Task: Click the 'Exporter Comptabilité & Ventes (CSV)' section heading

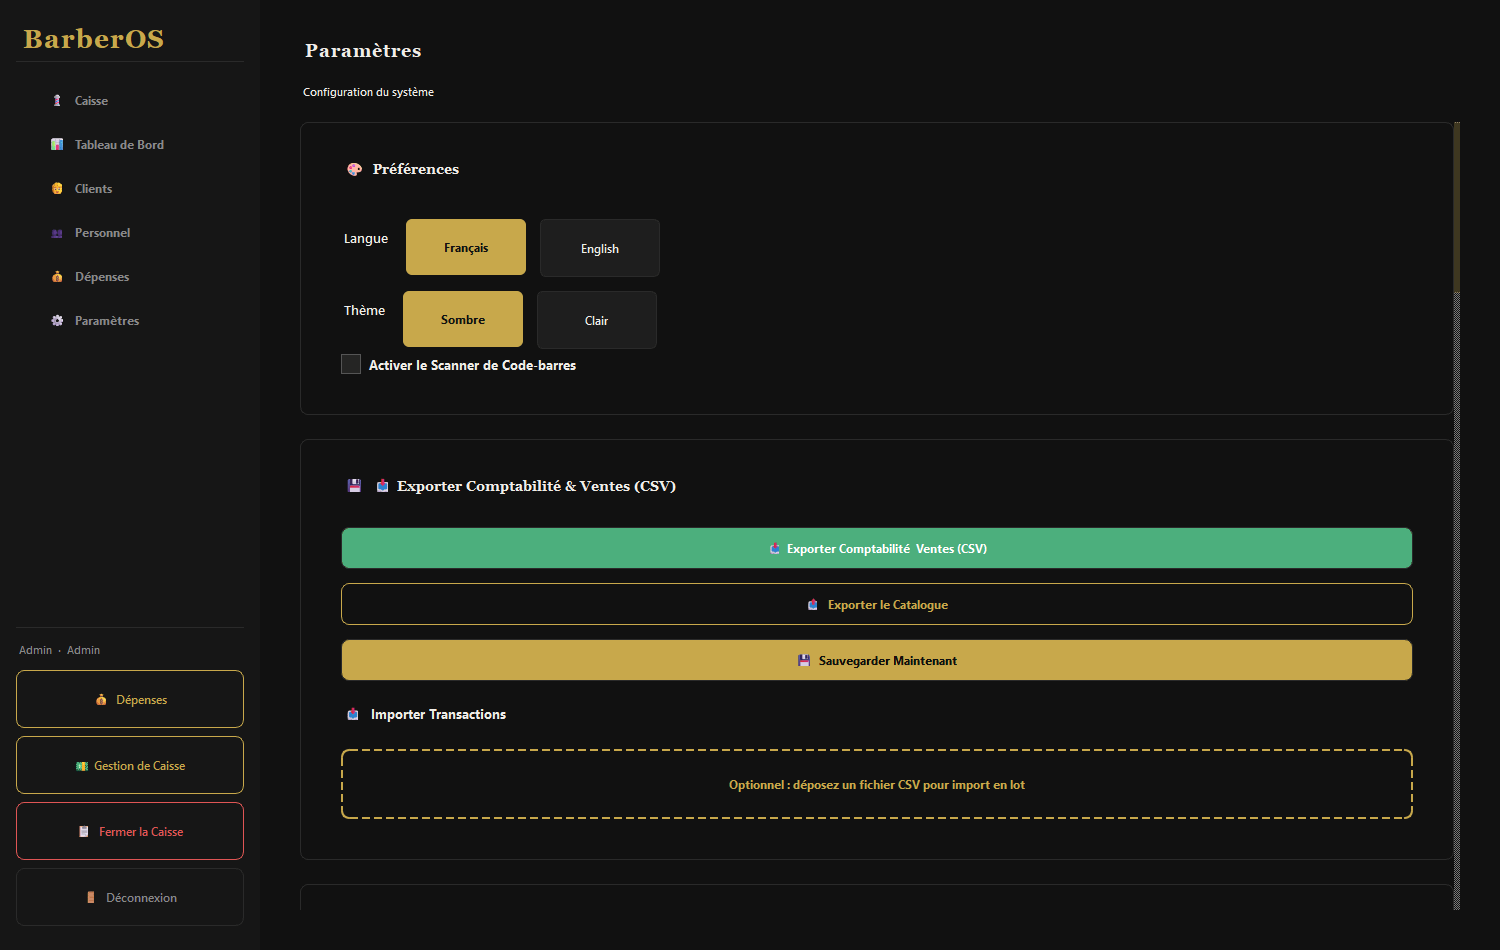Action: pos(536,486)
